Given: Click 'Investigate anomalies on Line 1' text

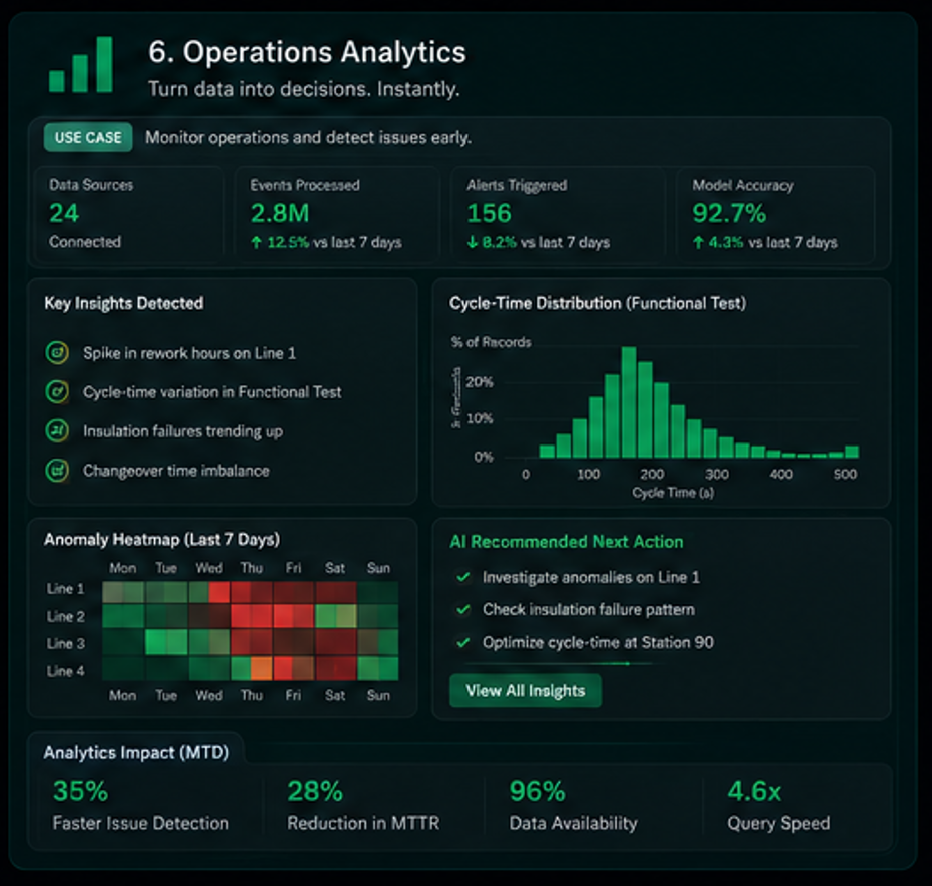Looking at the screenshot, I should coord(591,577).
